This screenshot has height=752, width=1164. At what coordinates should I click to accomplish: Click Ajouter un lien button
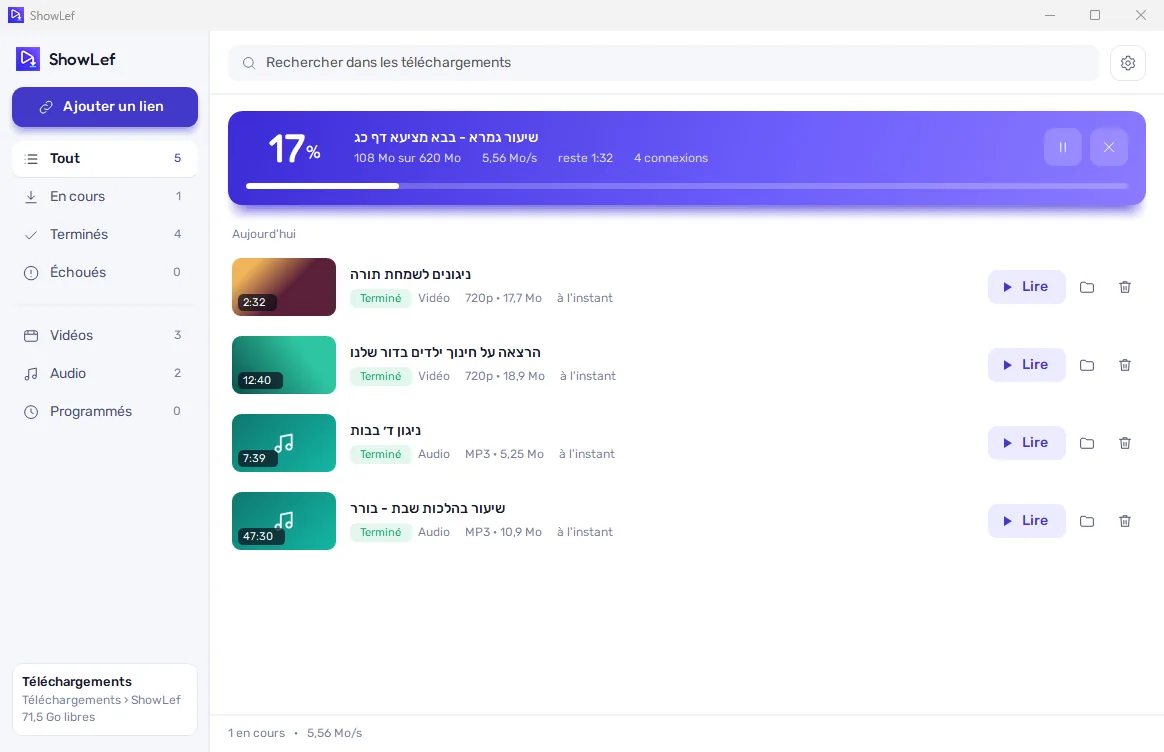point(105,107)
